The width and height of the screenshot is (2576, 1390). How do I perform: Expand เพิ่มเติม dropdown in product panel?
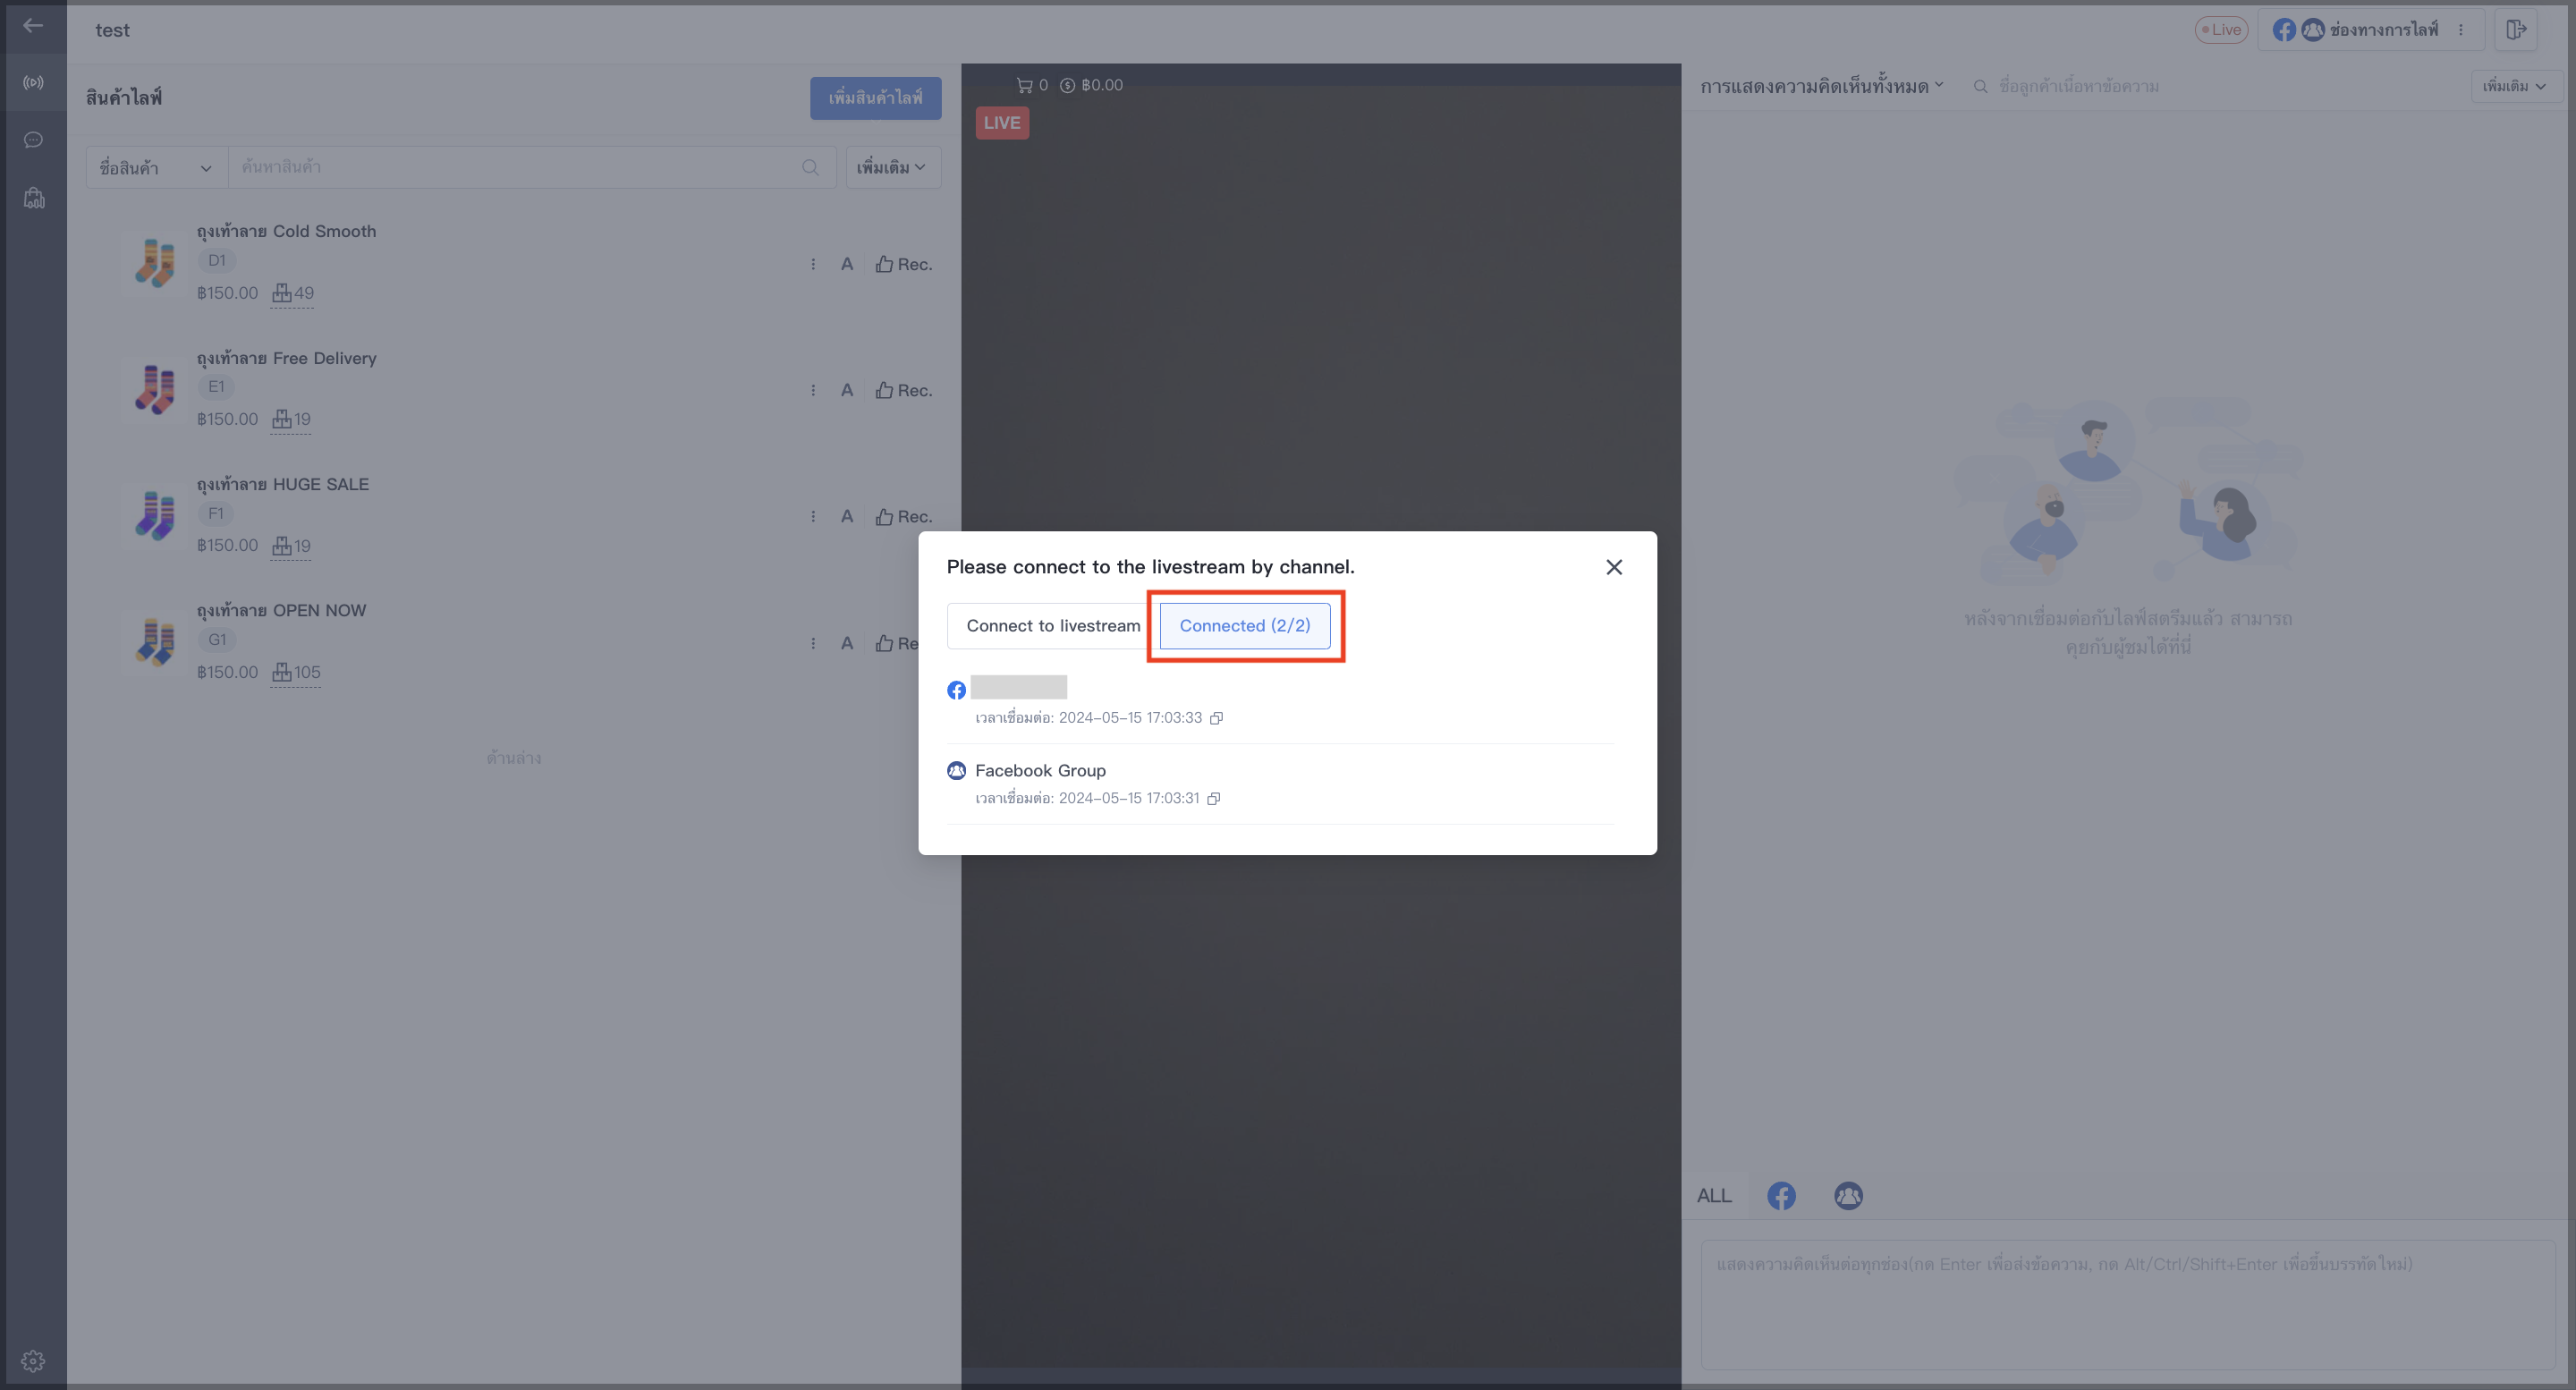(x=892, y=168)
